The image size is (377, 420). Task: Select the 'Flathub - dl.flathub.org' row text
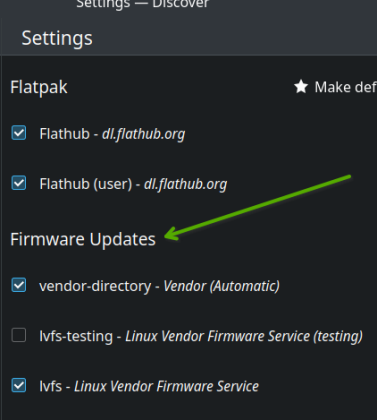point(112,134)
